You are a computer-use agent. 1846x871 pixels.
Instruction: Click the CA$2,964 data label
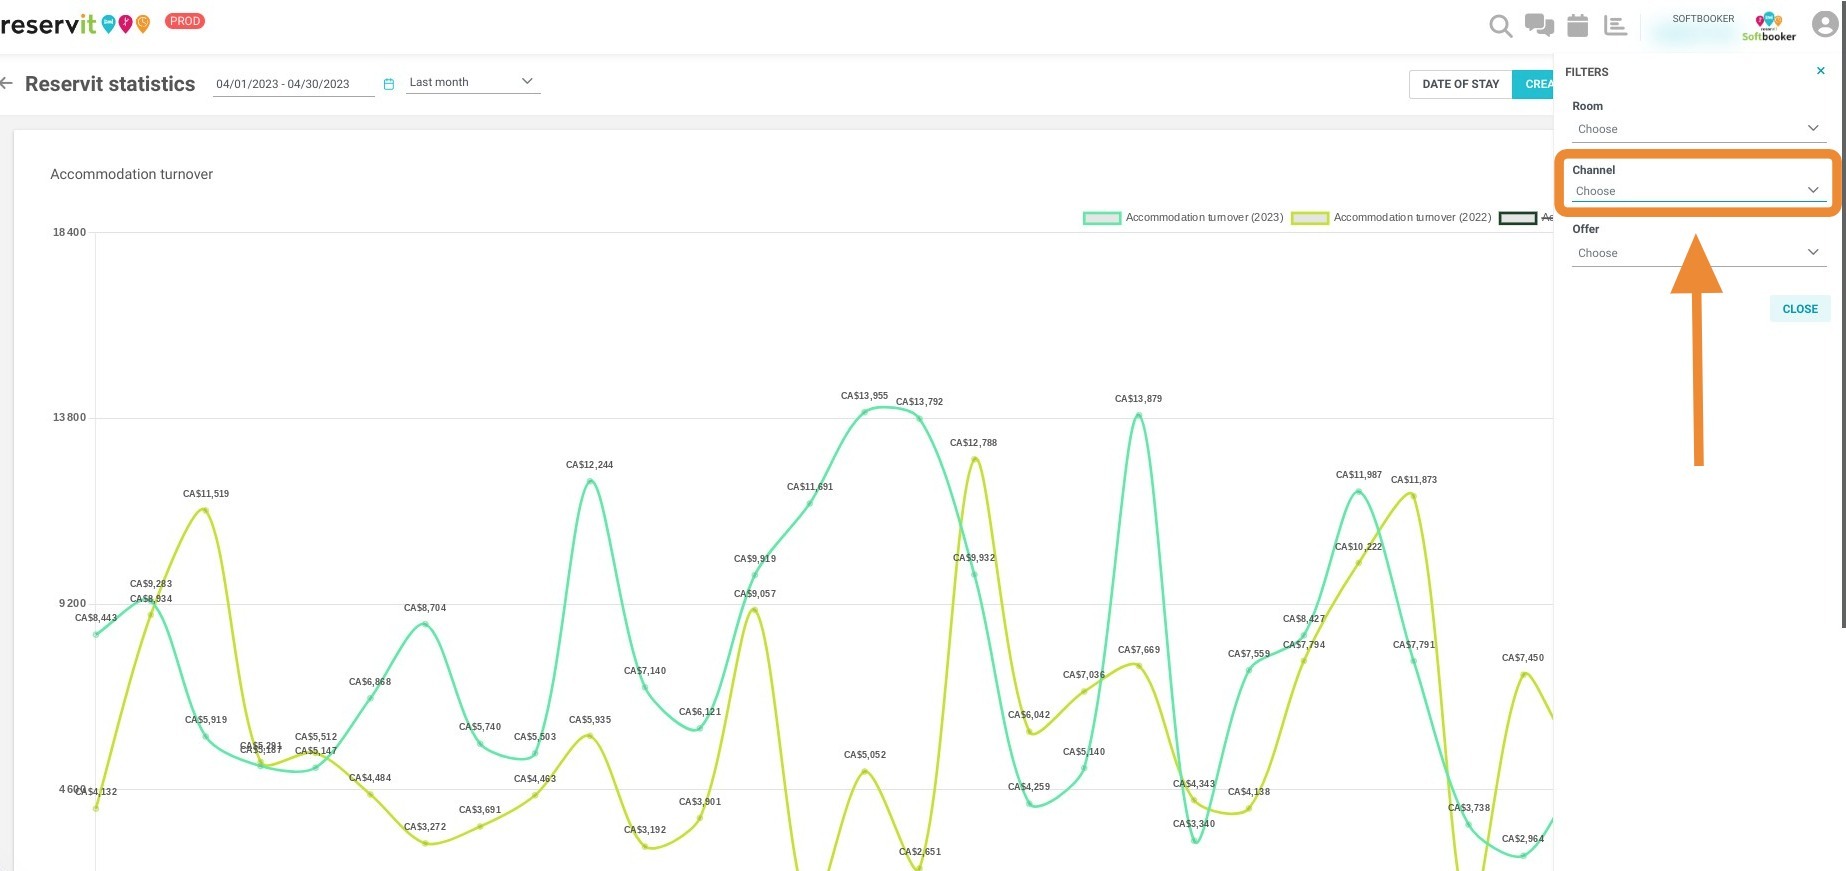coord(1523,839)
